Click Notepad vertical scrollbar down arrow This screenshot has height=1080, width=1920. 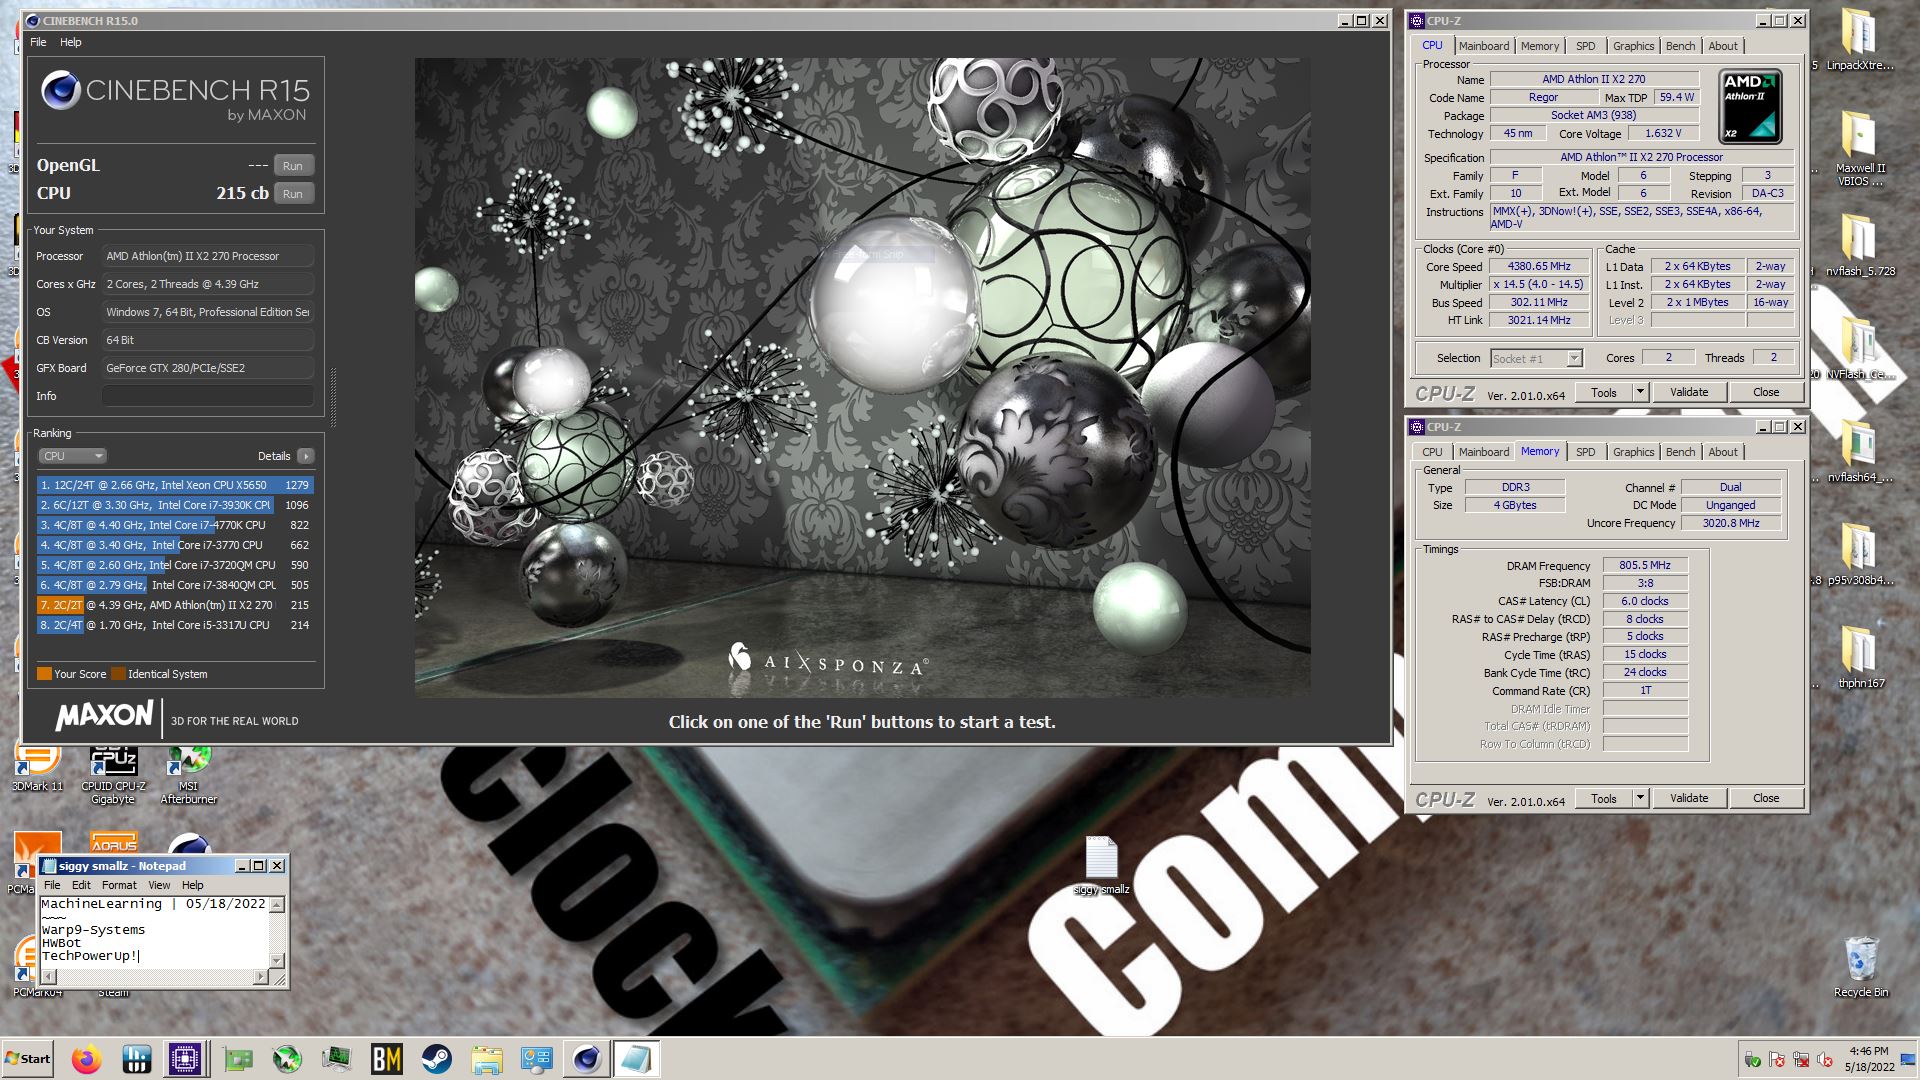277,961
